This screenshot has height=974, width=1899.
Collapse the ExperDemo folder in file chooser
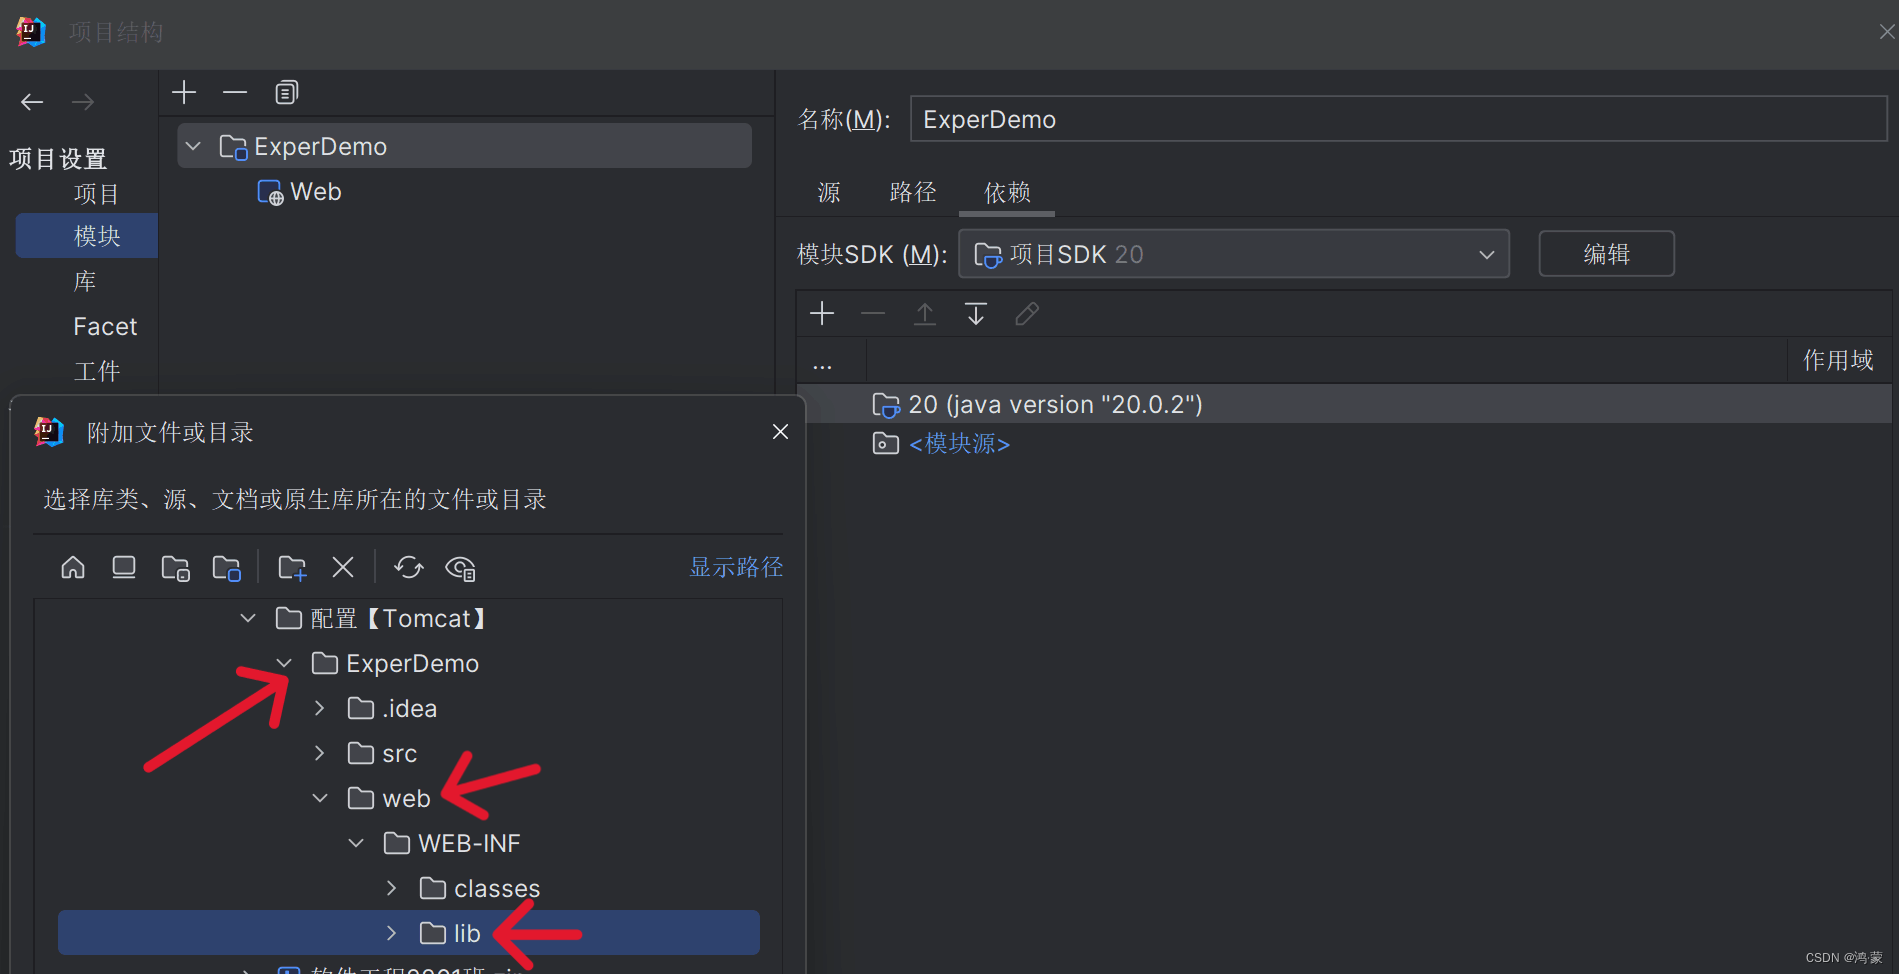[284, 664]
